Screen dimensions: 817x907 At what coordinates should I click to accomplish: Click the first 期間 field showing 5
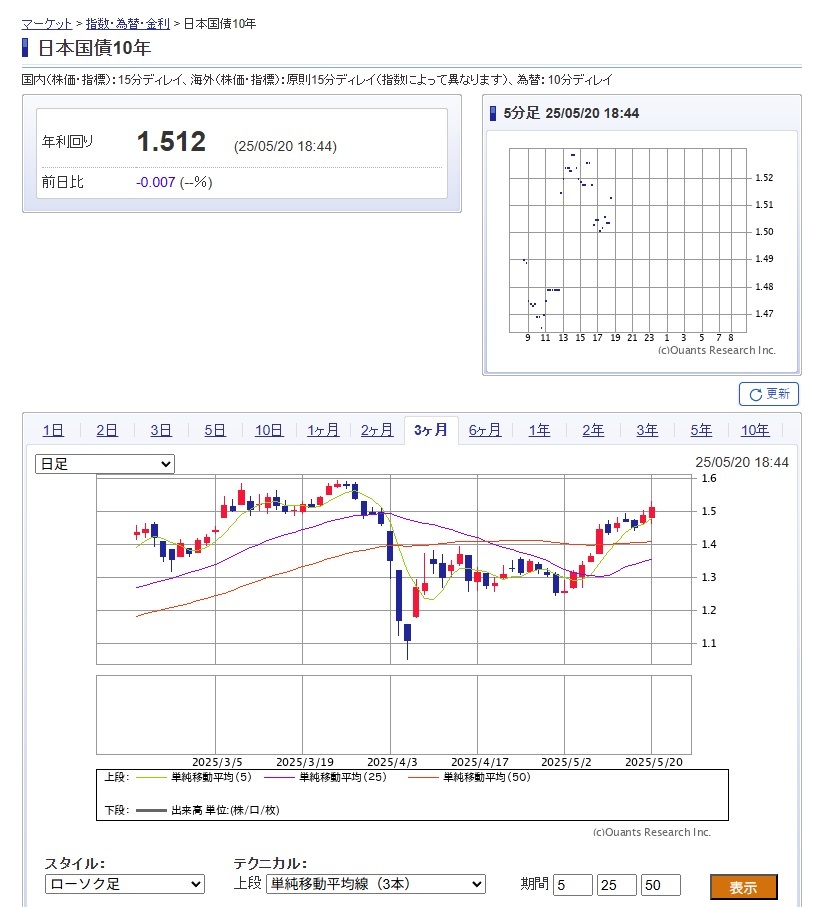573,885
